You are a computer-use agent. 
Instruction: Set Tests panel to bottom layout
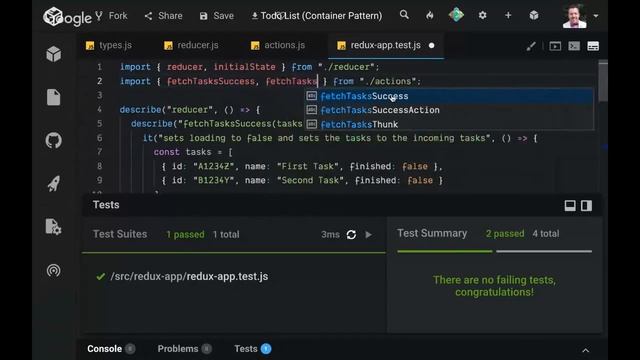click(570, 205)
